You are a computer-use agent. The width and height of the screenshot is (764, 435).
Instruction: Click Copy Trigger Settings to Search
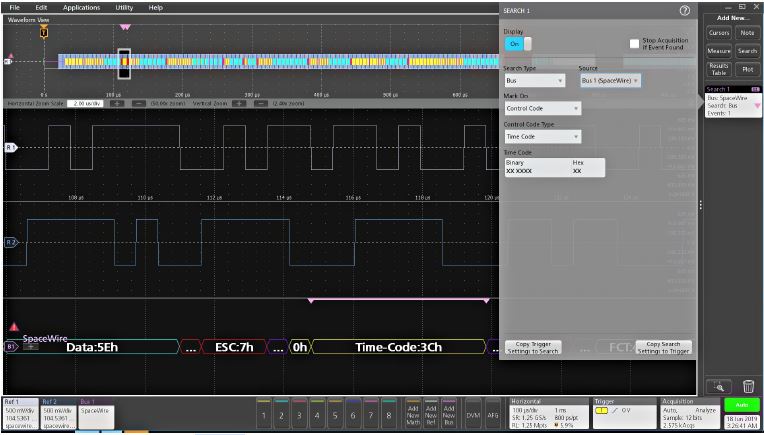tap(537, 347)
